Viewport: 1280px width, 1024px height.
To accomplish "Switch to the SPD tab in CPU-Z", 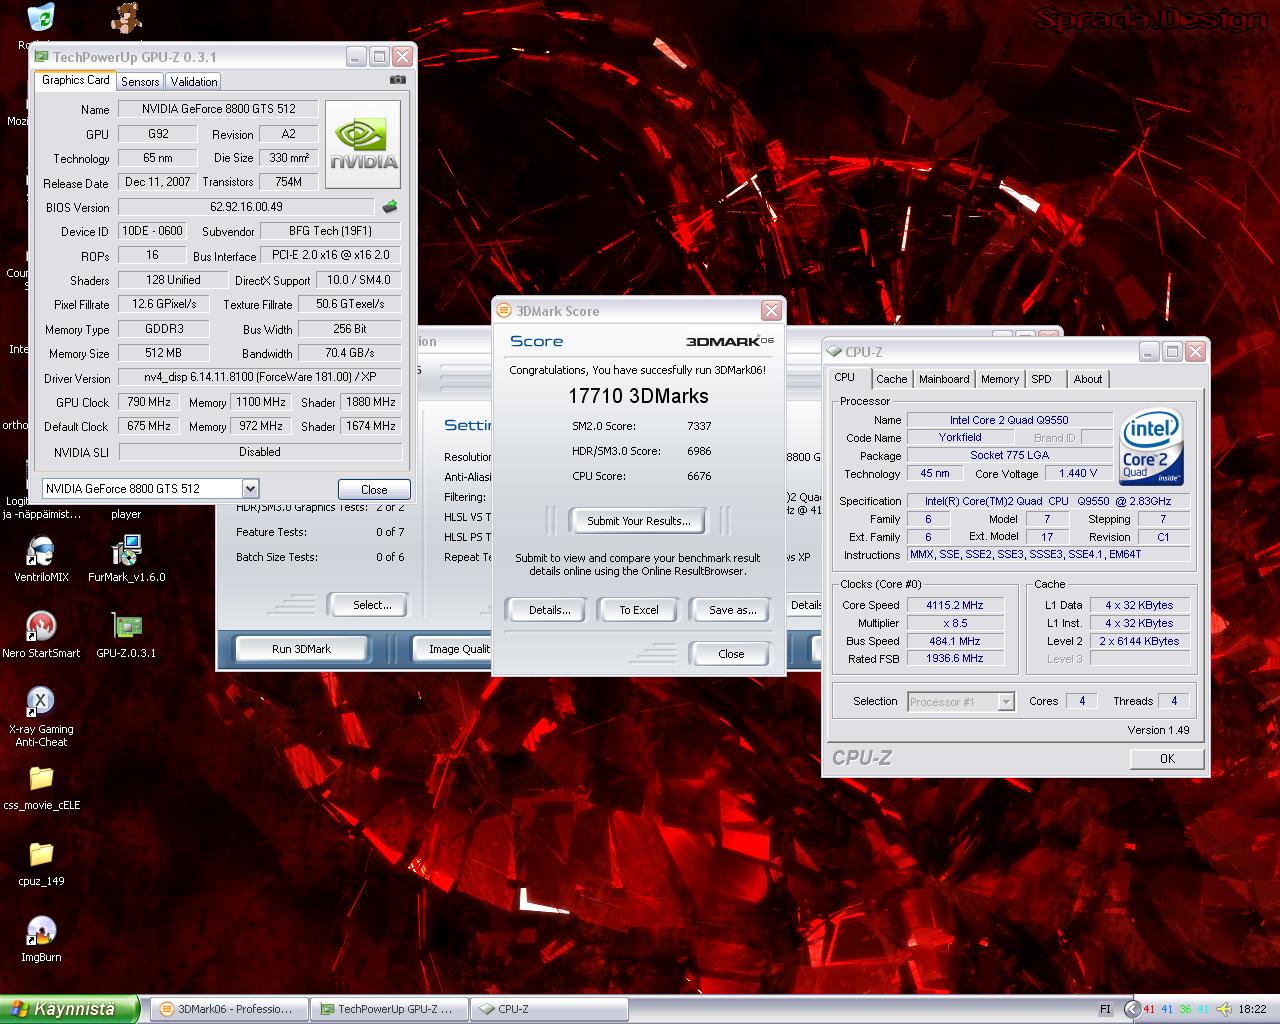I will (x=1041, y=379).
